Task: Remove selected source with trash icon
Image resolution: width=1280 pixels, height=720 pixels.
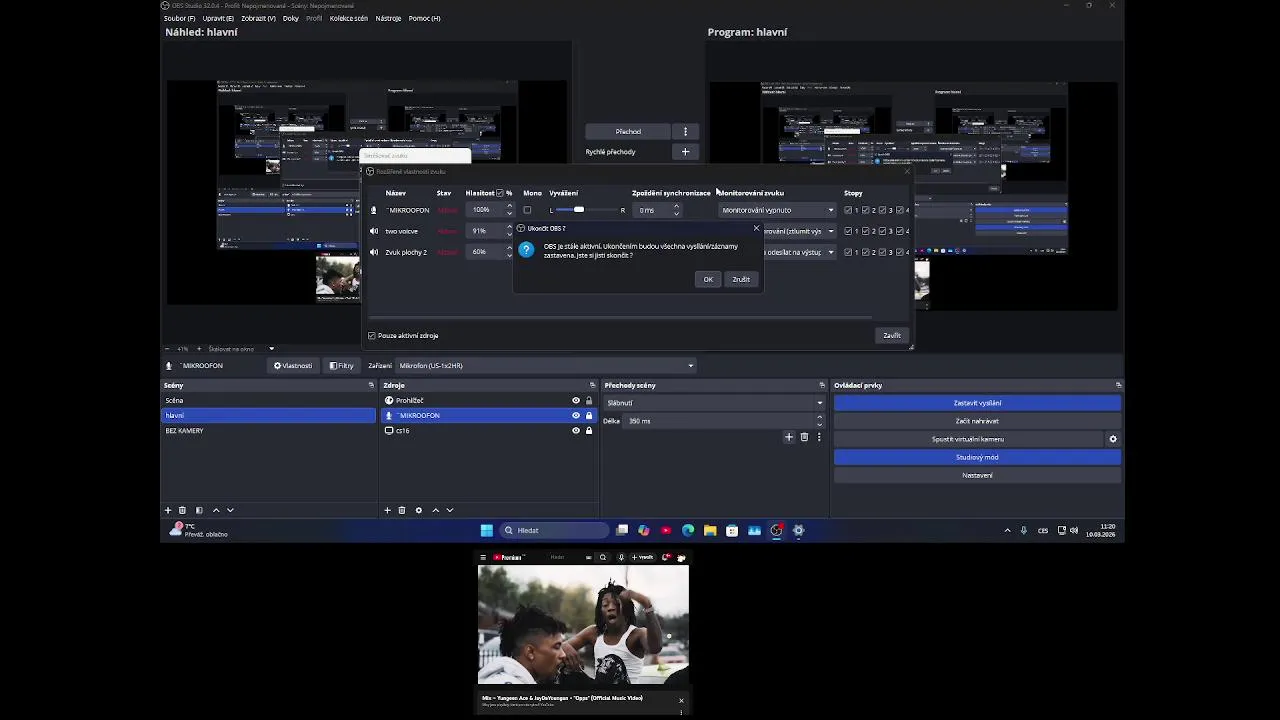Action: point(402,510)
